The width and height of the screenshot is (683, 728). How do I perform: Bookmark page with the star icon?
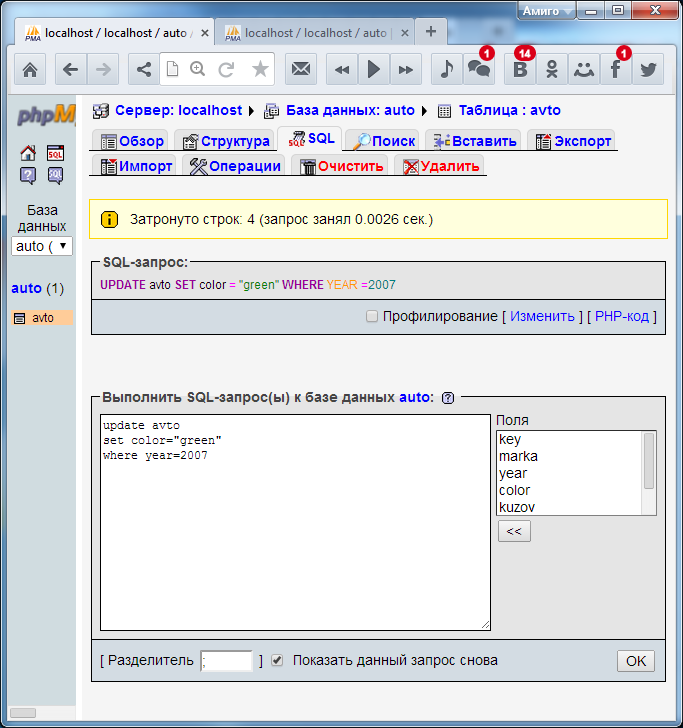pos(260,69)
